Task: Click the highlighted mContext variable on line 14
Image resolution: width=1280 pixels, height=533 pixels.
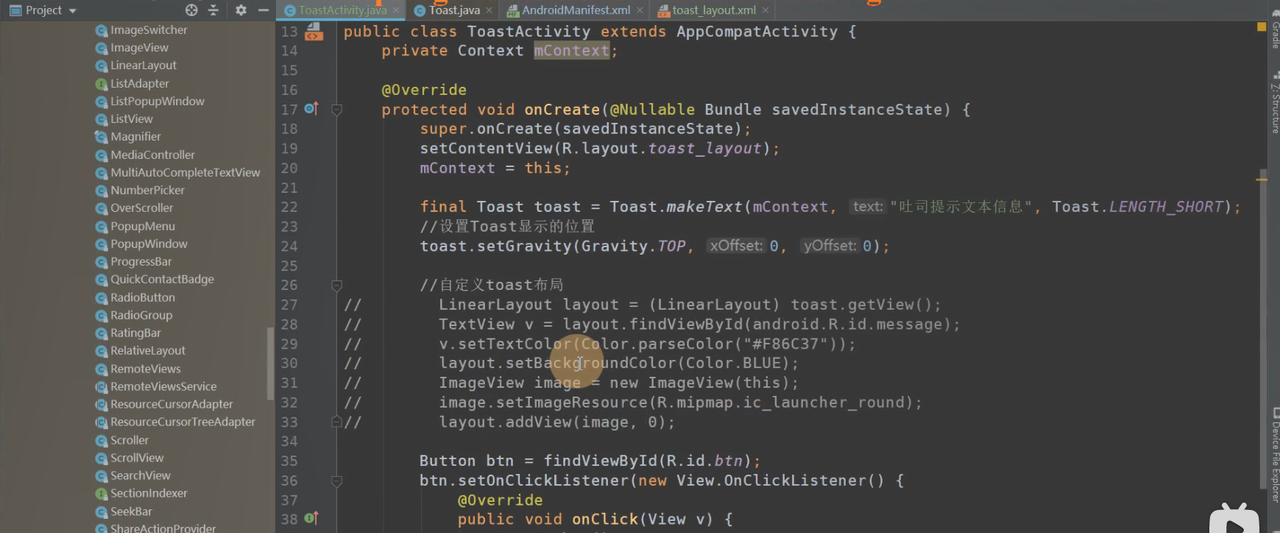Action: (571, 51)
